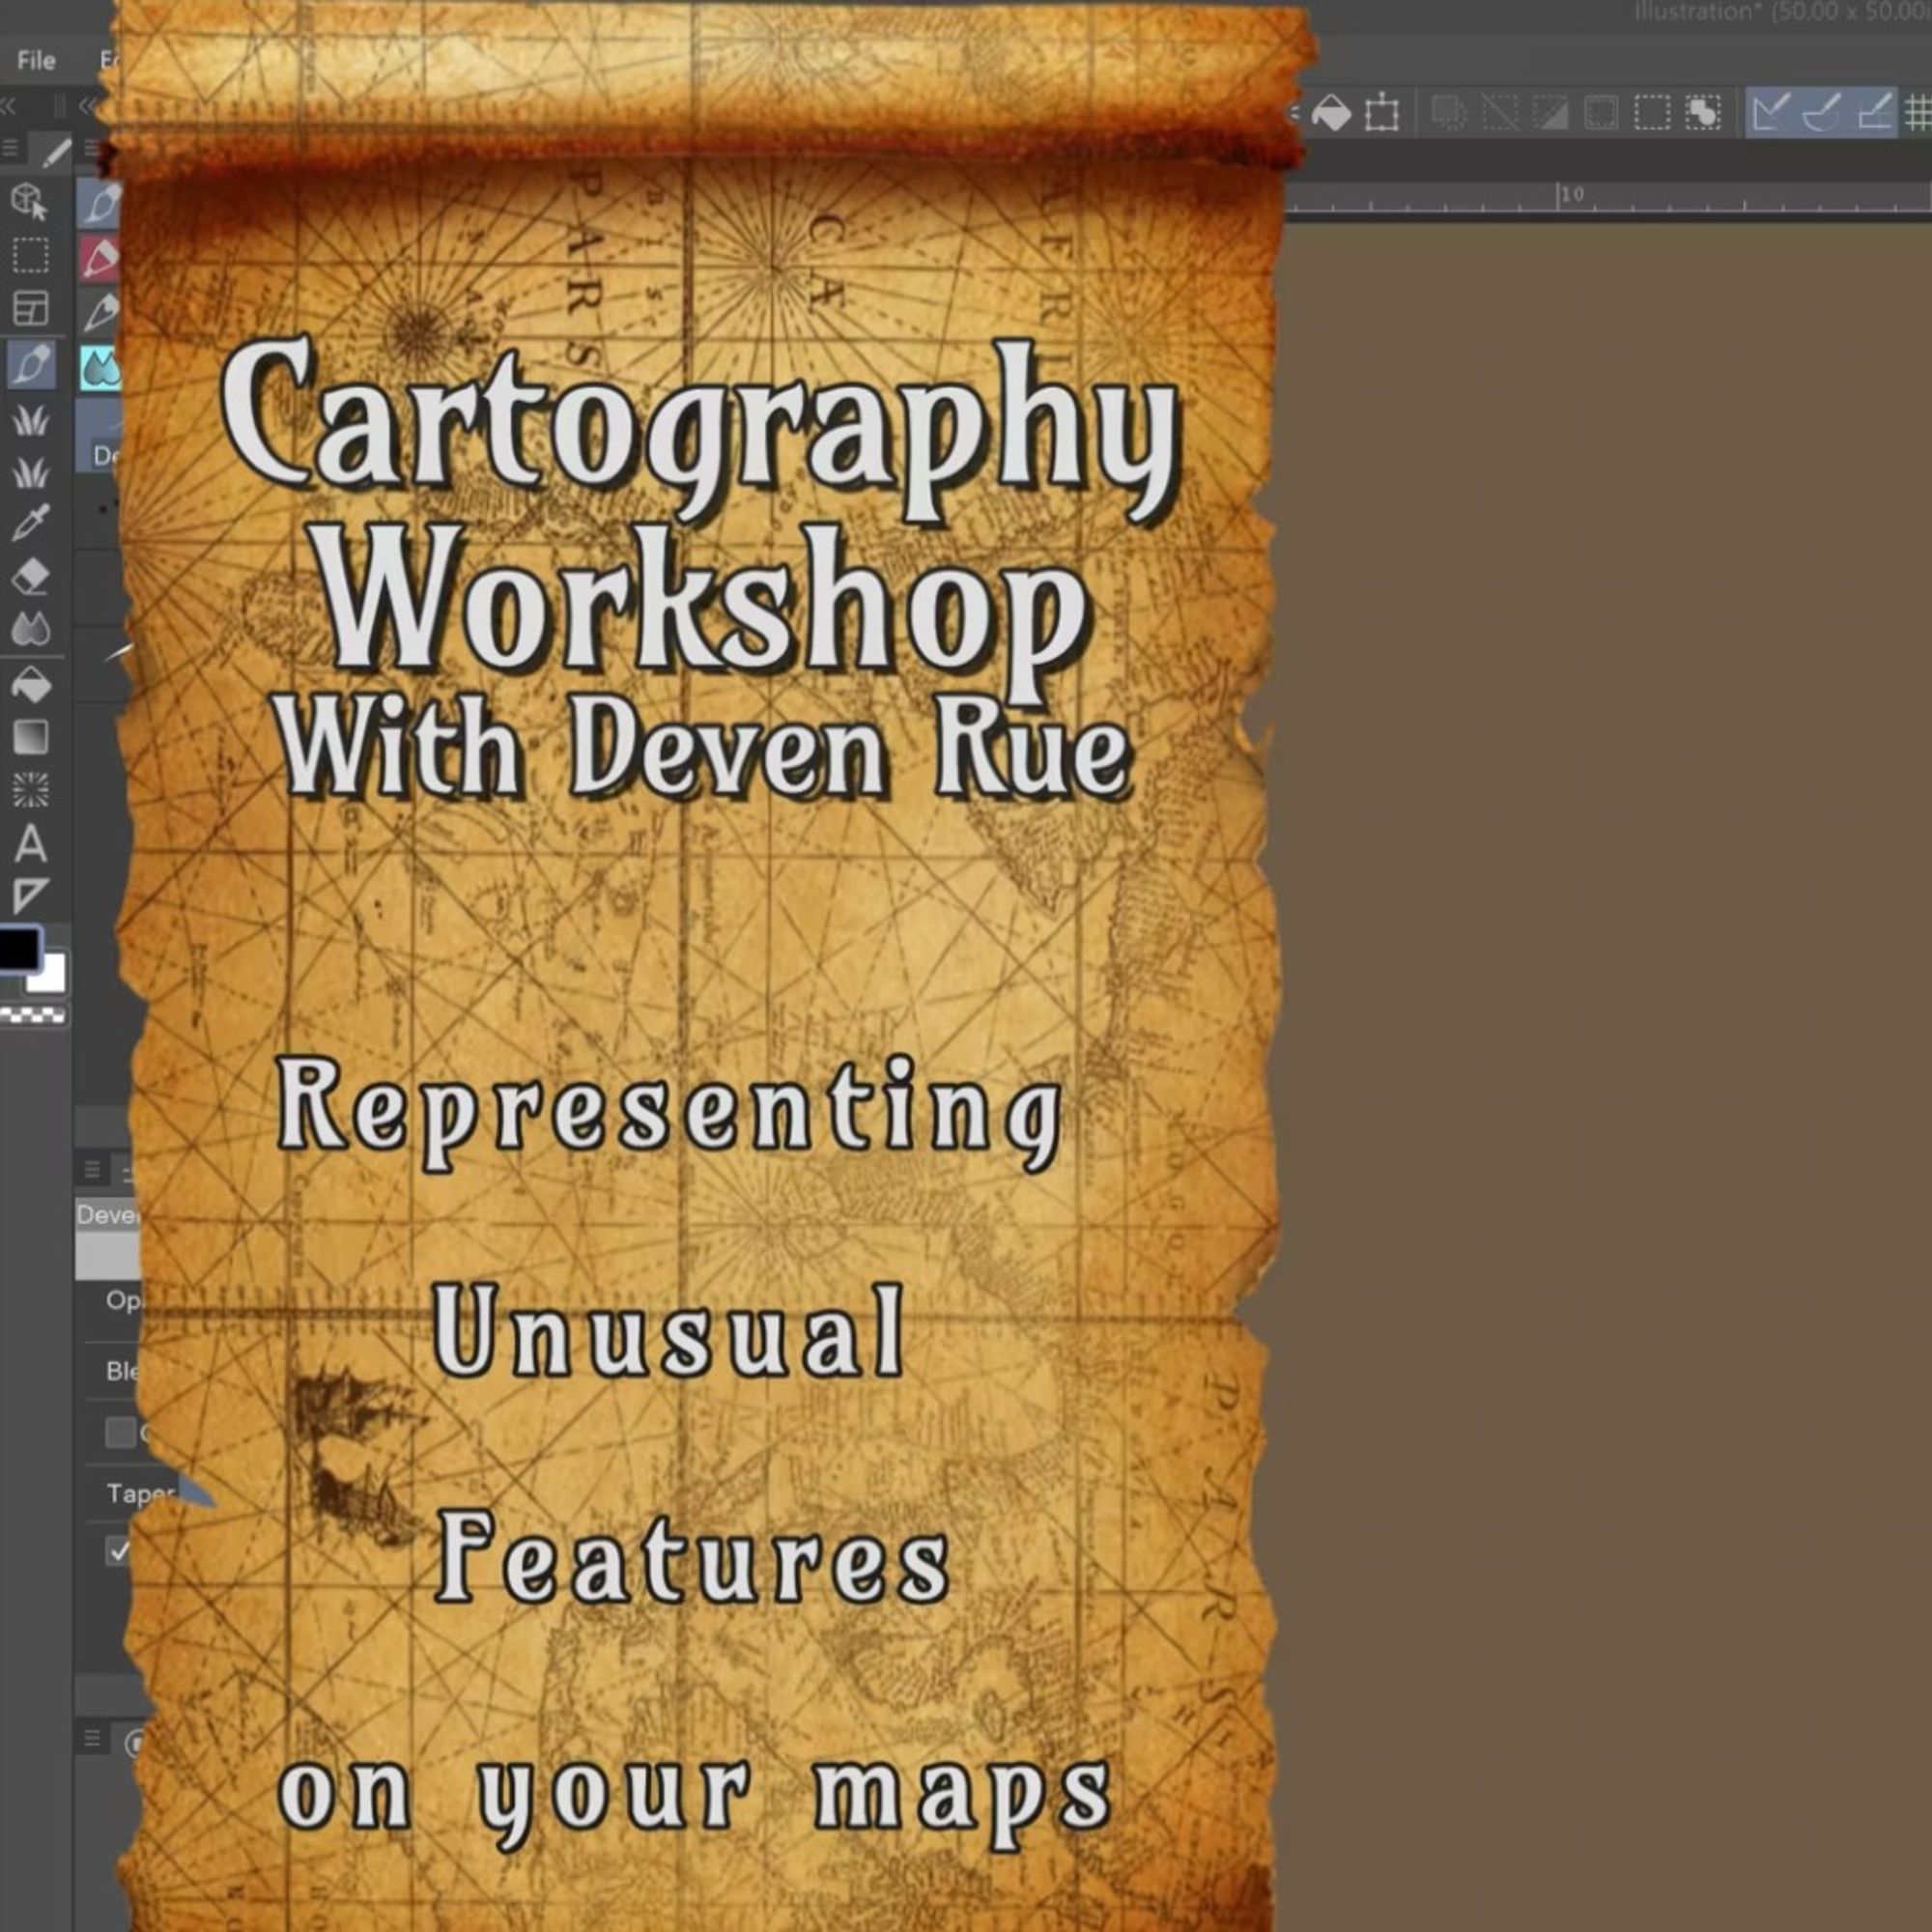Open the Tool palette hamburger menu

(x=11, y=150)
